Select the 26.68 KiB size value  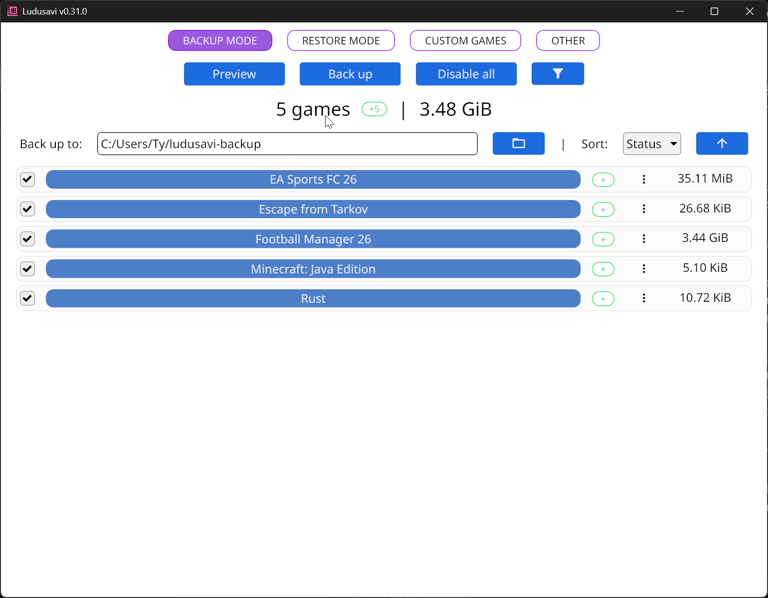[705, 209]
